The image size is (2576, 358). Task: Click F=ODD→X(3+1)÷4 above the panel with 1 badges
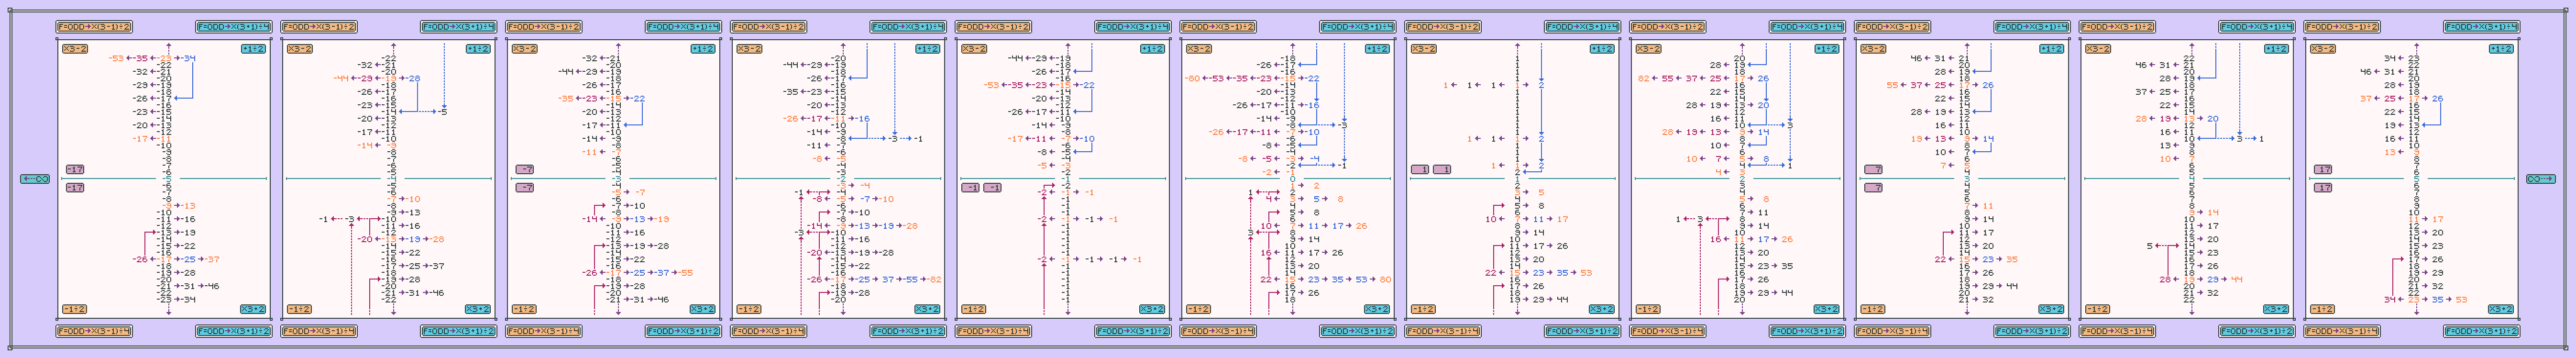(x=1582, y=27)
